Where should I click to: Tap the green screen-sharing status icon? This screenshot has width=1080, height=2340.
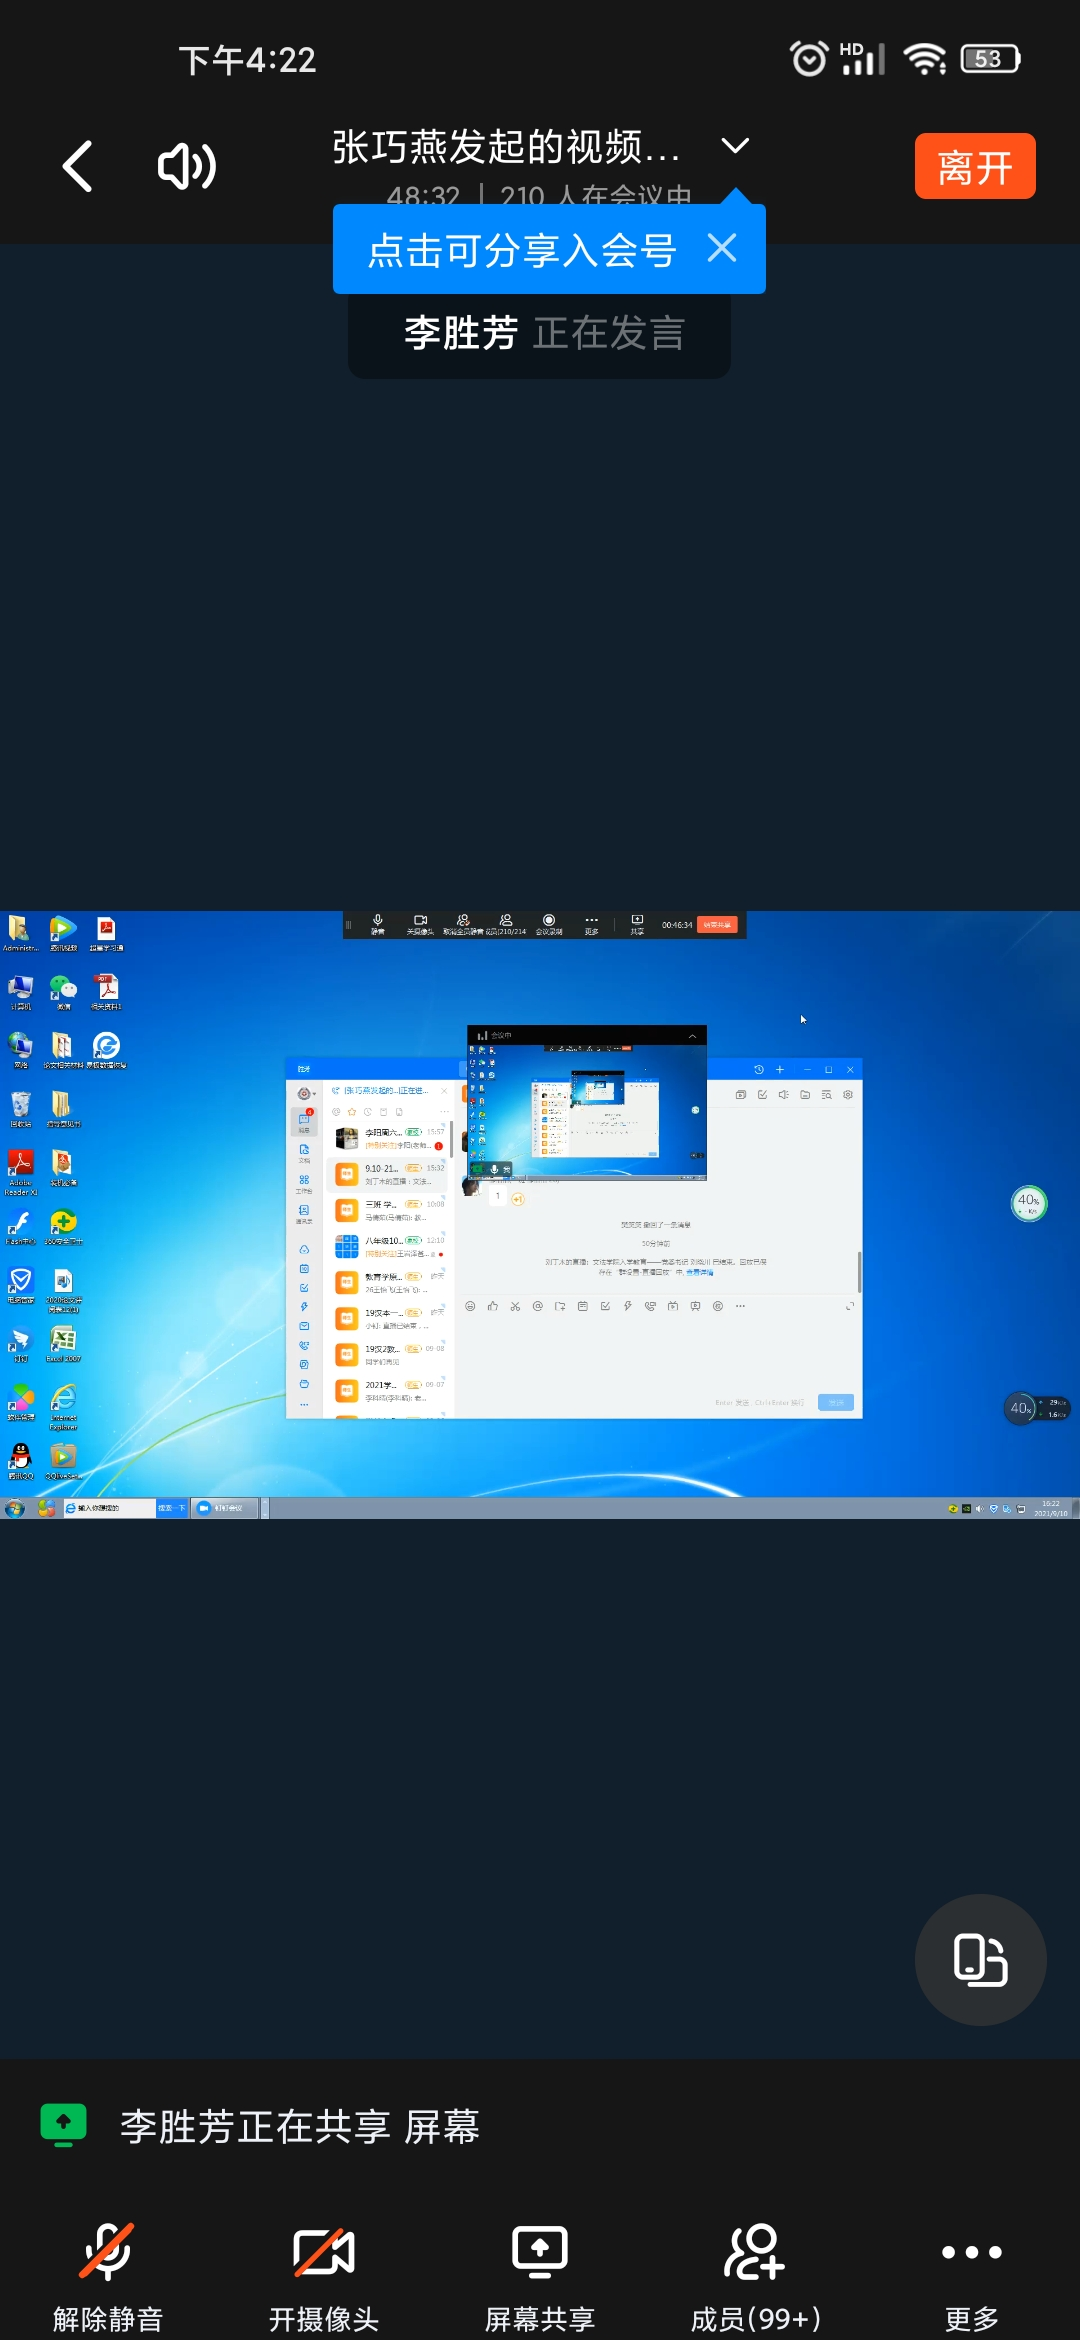click(63, 2125)
